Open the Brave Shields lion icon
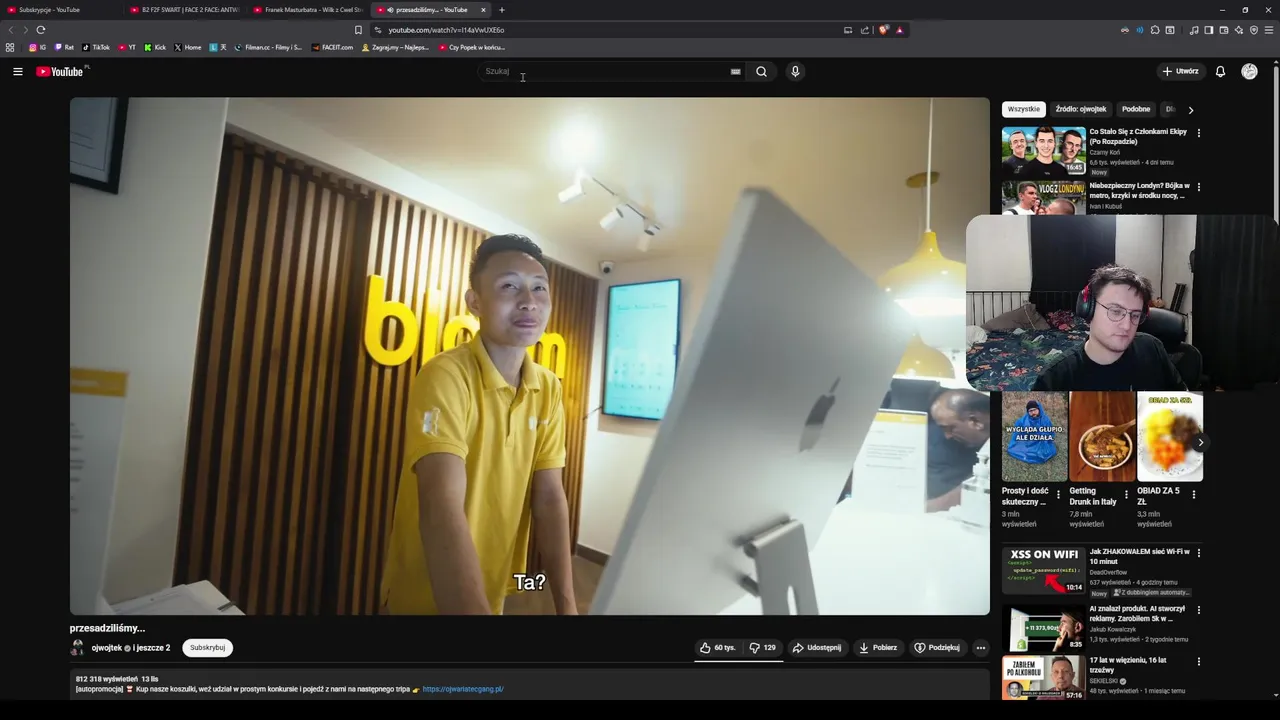This screenshot has height=720, width=1280. [x=883, y=30]
